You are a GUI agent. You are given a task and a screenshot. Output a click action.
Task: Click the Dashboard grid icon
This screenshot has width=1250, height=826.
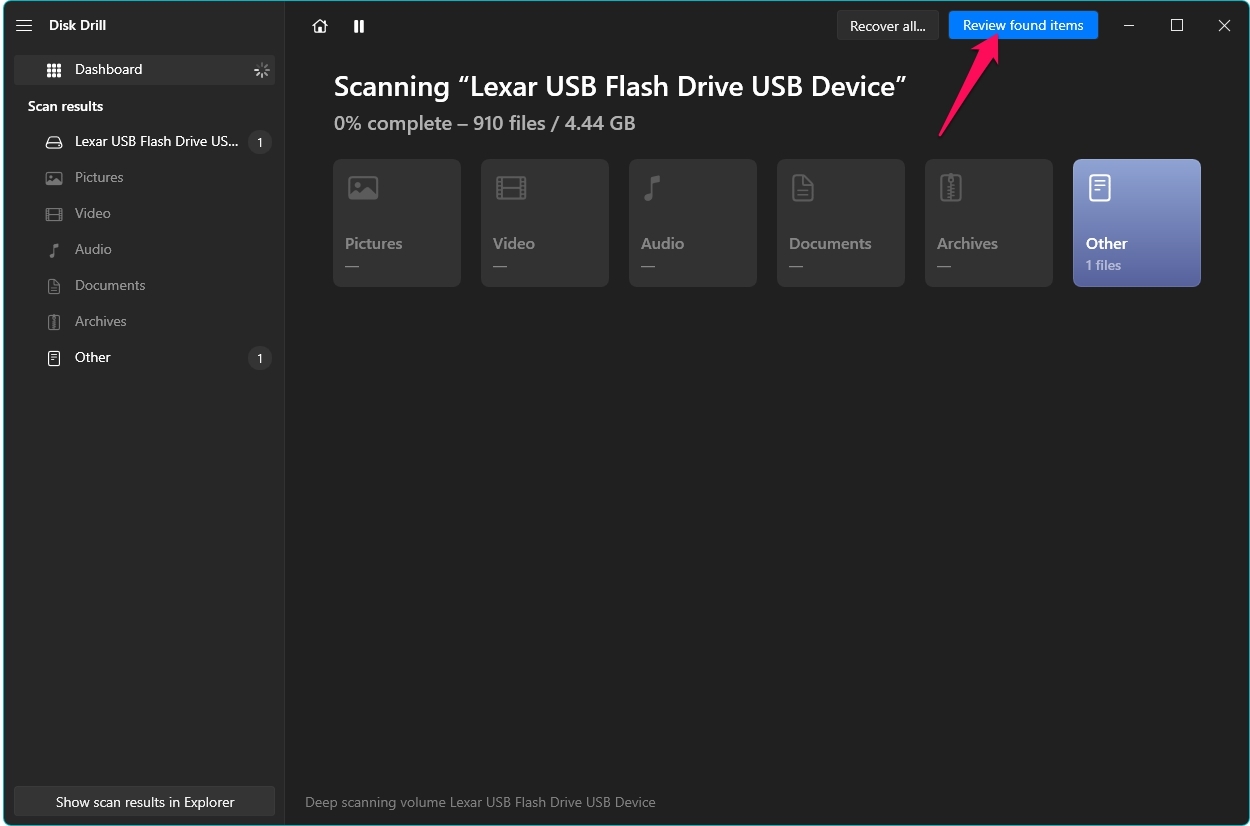[x=54, y=70]
